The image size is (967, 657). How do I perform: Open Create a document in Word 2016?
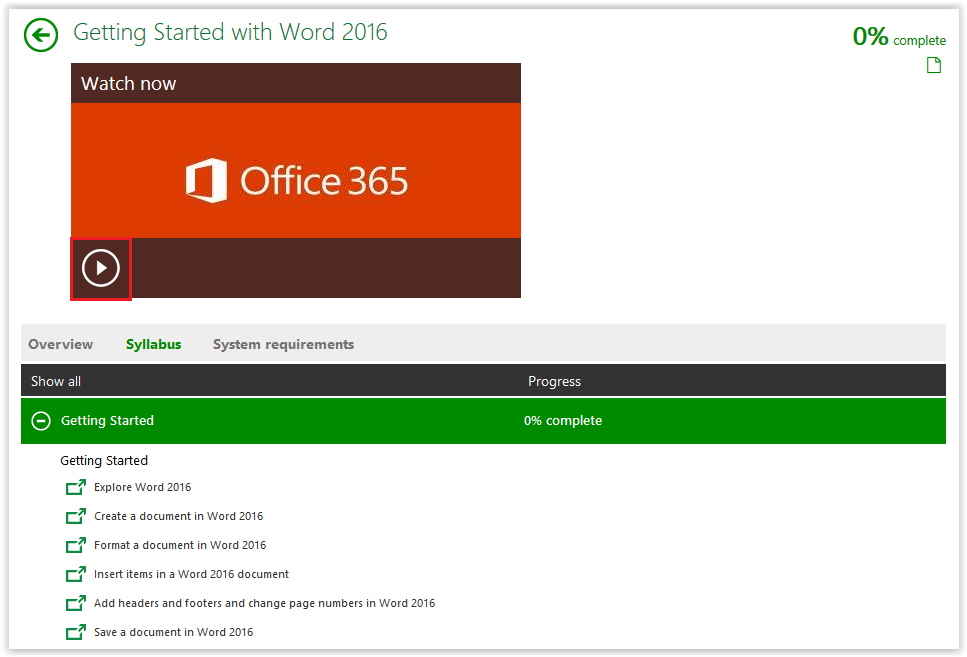[178, 516]
